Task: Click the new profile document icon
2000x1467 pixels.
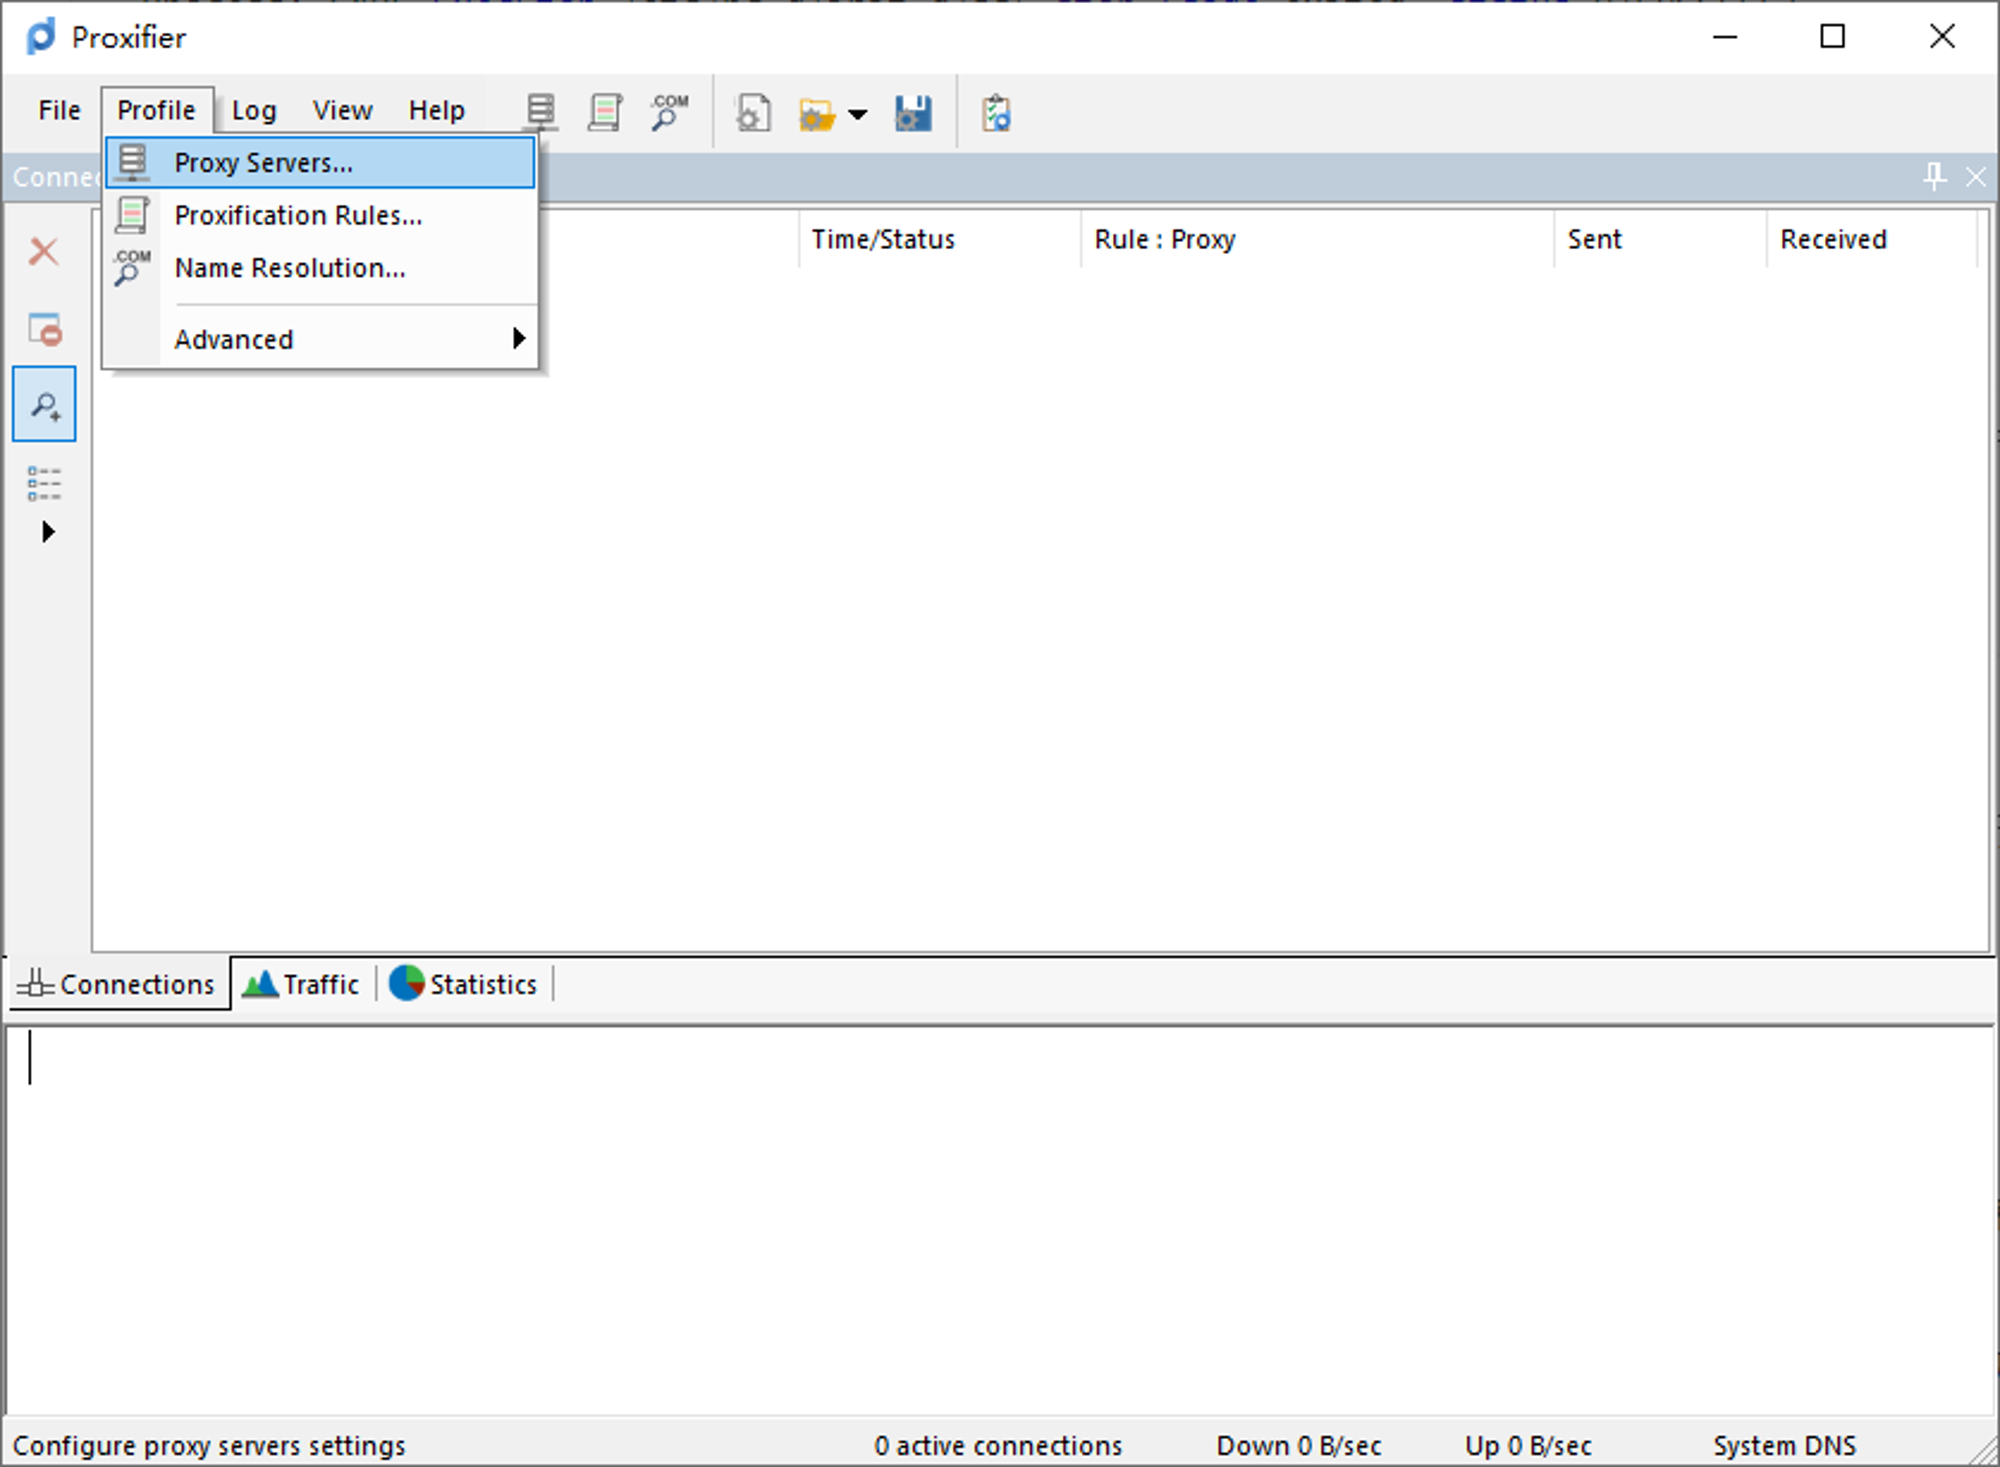Action: (x=753, y=113)
